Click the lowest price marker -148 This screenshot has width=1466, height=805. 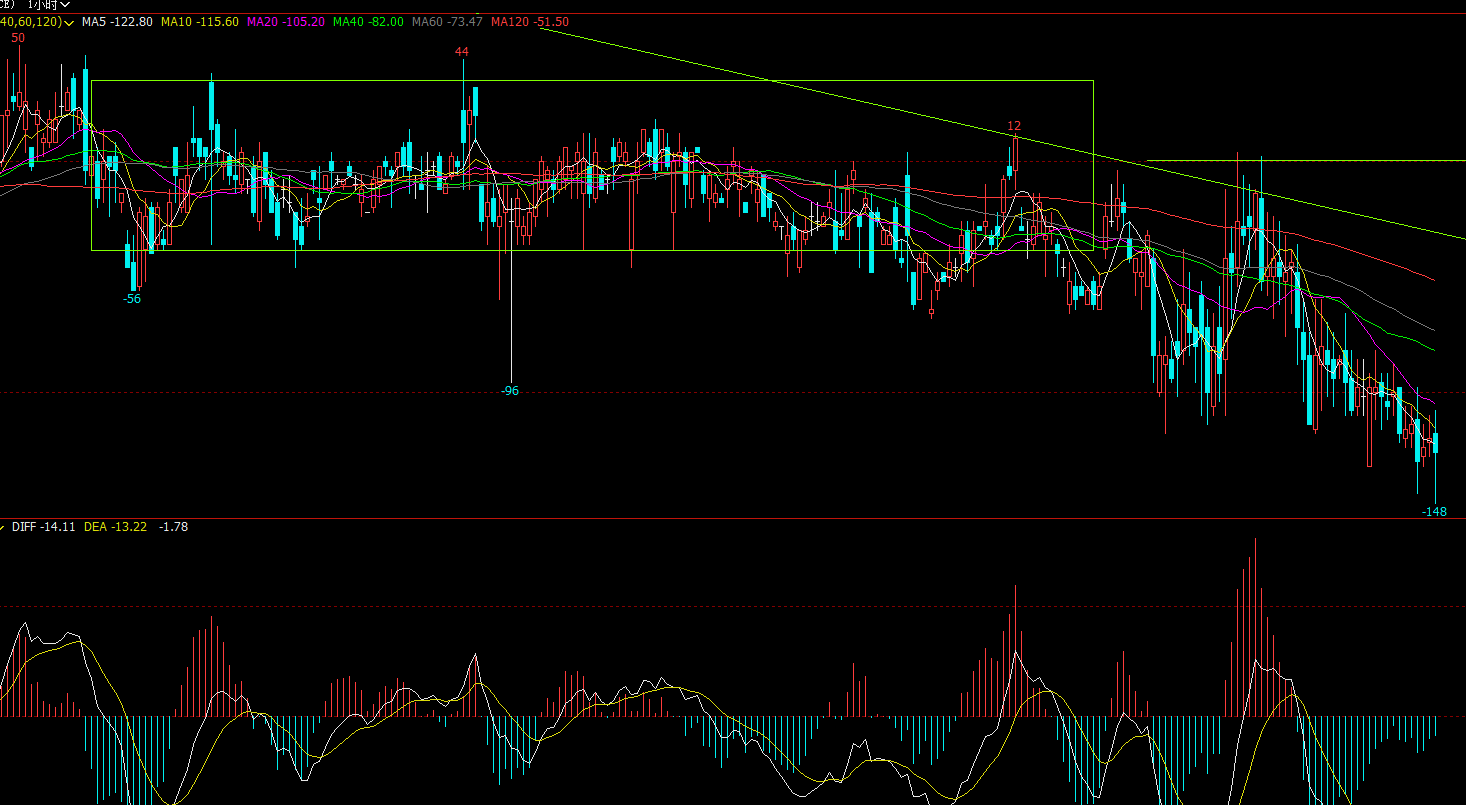click(1434, 512)
